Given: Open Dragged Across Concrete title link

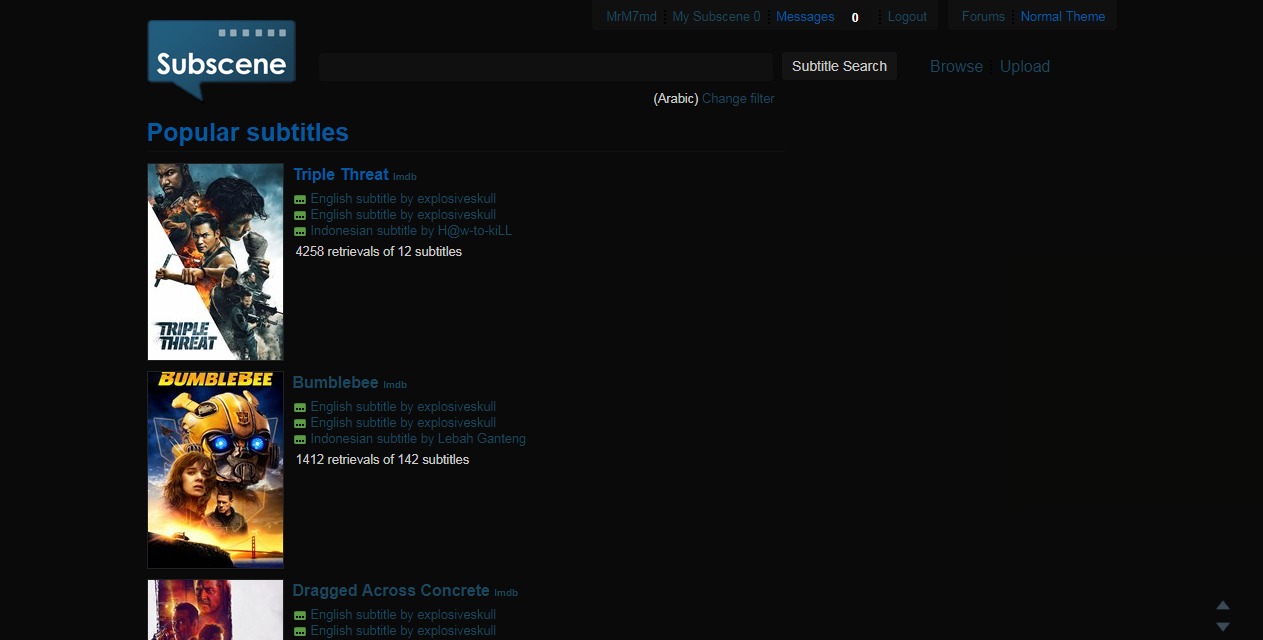Looking at the screenshot, I should pyautogui.click(x=391, y=590).
